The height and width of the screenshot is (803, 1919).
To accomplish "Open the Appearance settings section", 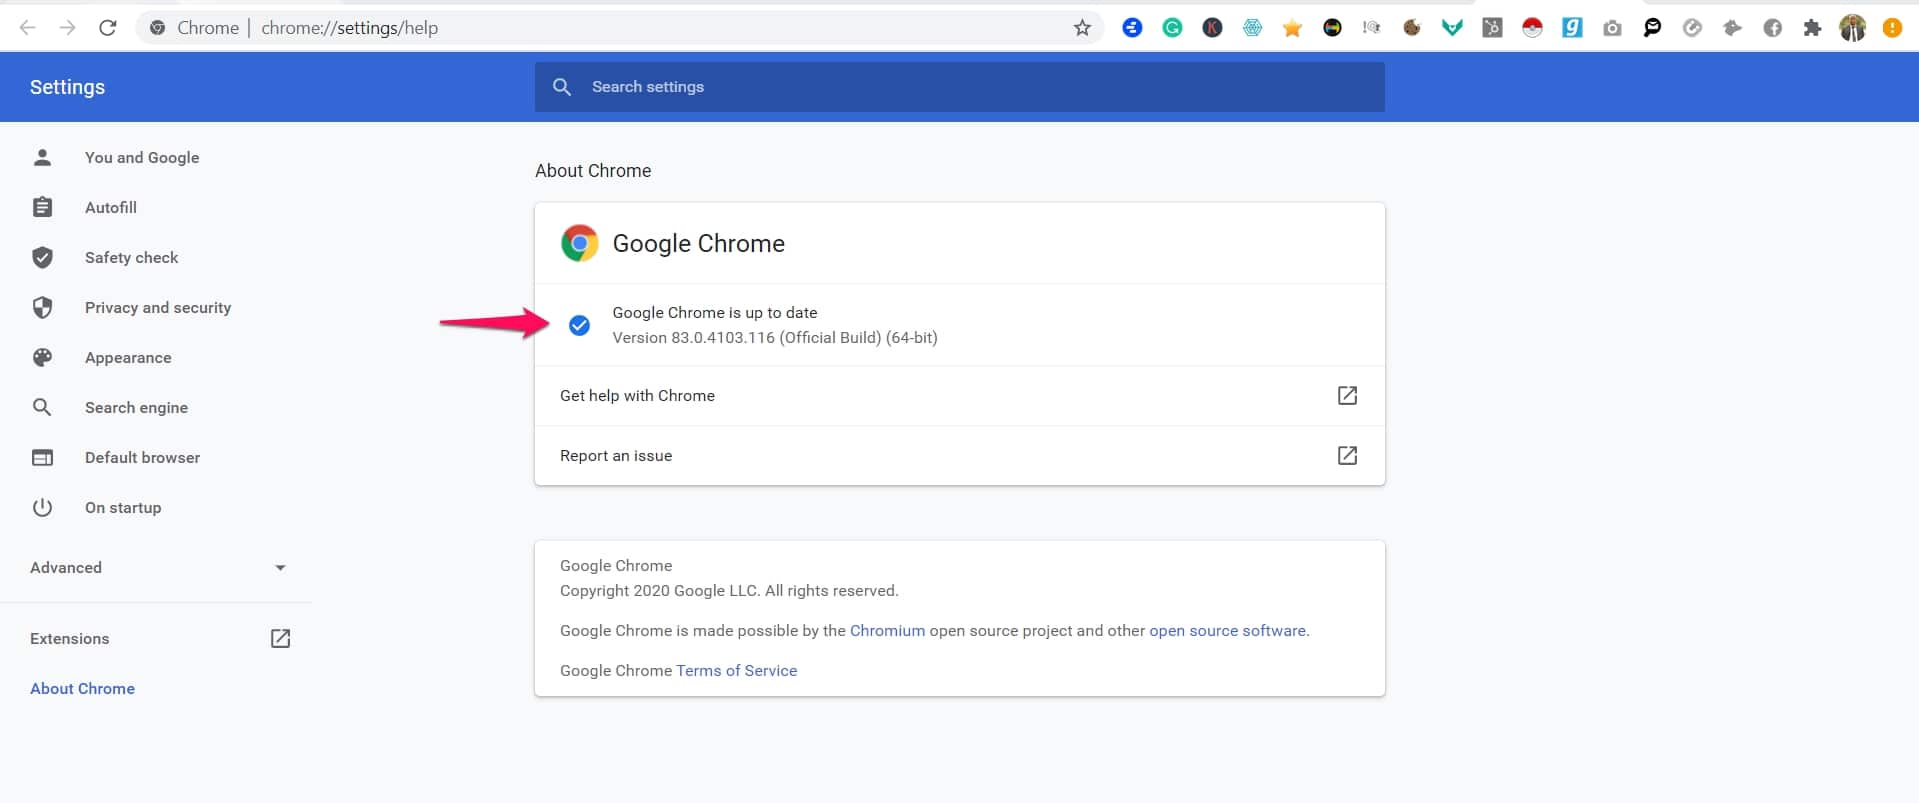I will point(128,358).
